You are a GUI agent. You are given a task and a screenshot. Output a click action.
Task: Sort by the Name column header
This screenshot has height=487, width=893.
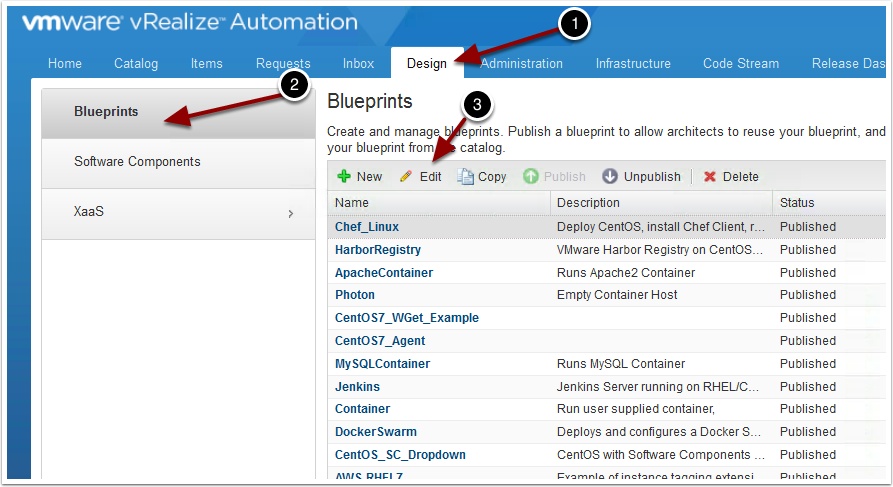[x=439, y=203]
